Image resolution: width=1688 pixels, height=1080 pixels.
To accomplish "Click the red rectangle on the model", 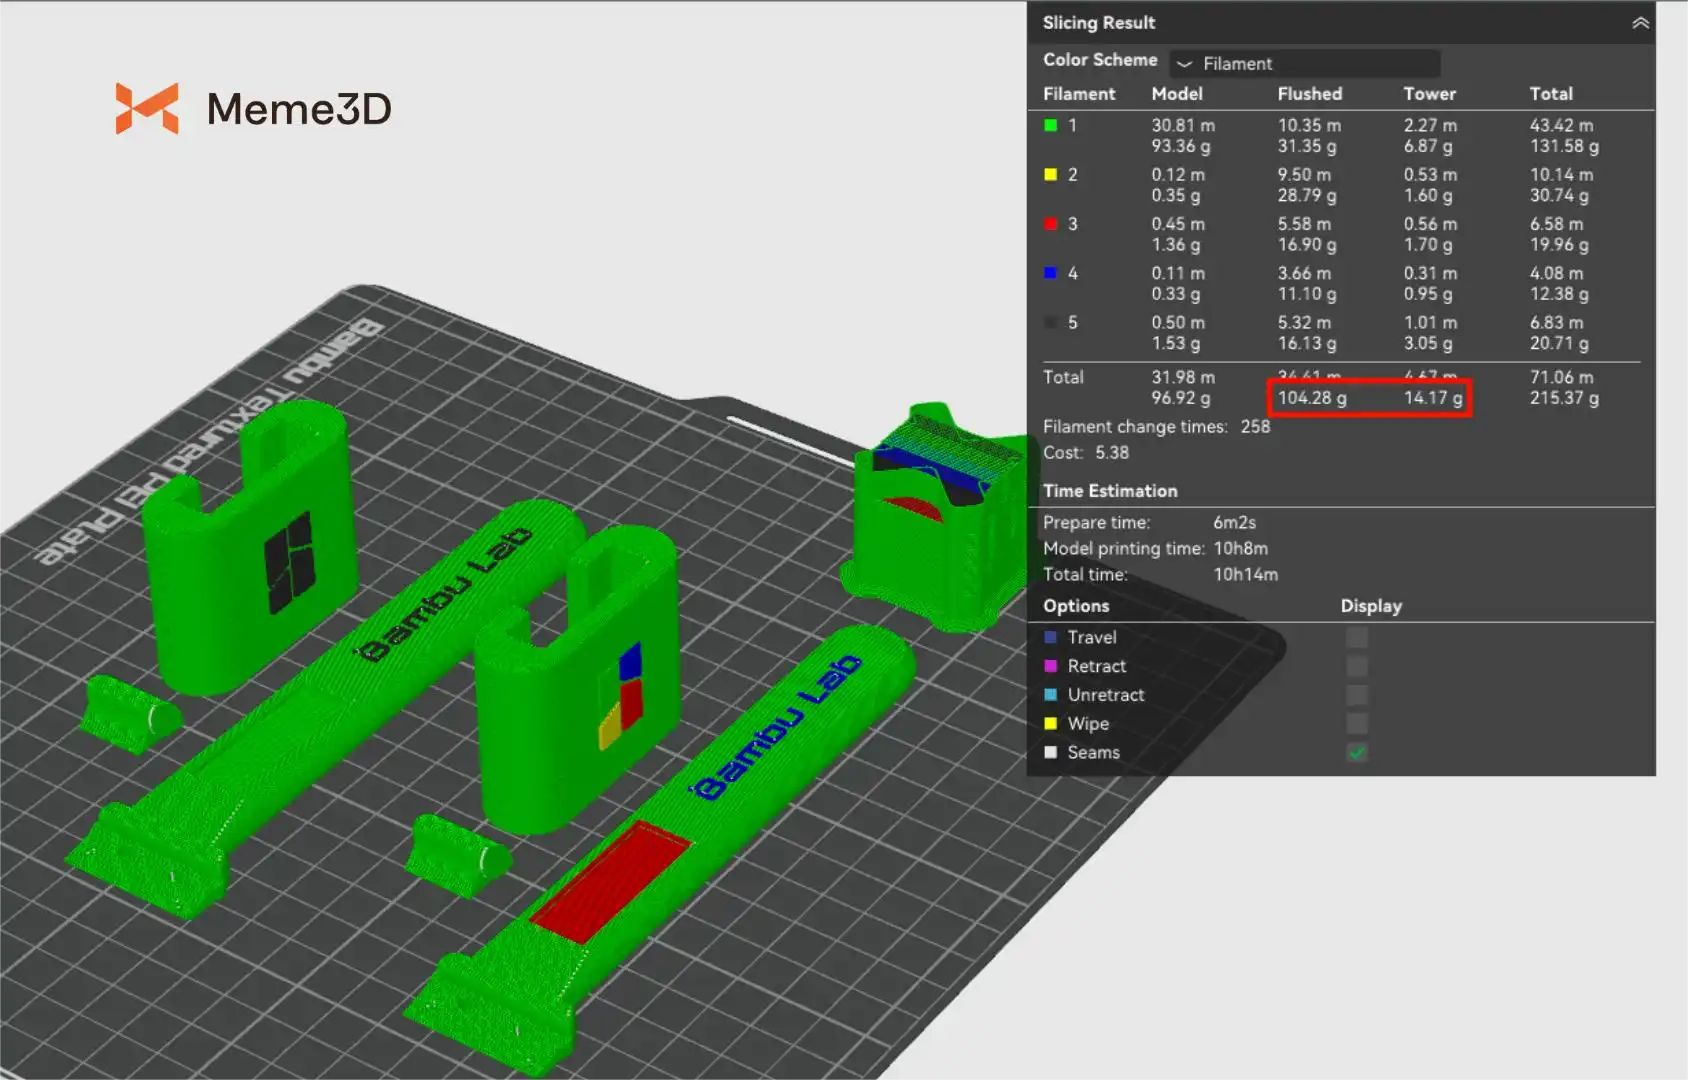I will [x=608, y=882].
